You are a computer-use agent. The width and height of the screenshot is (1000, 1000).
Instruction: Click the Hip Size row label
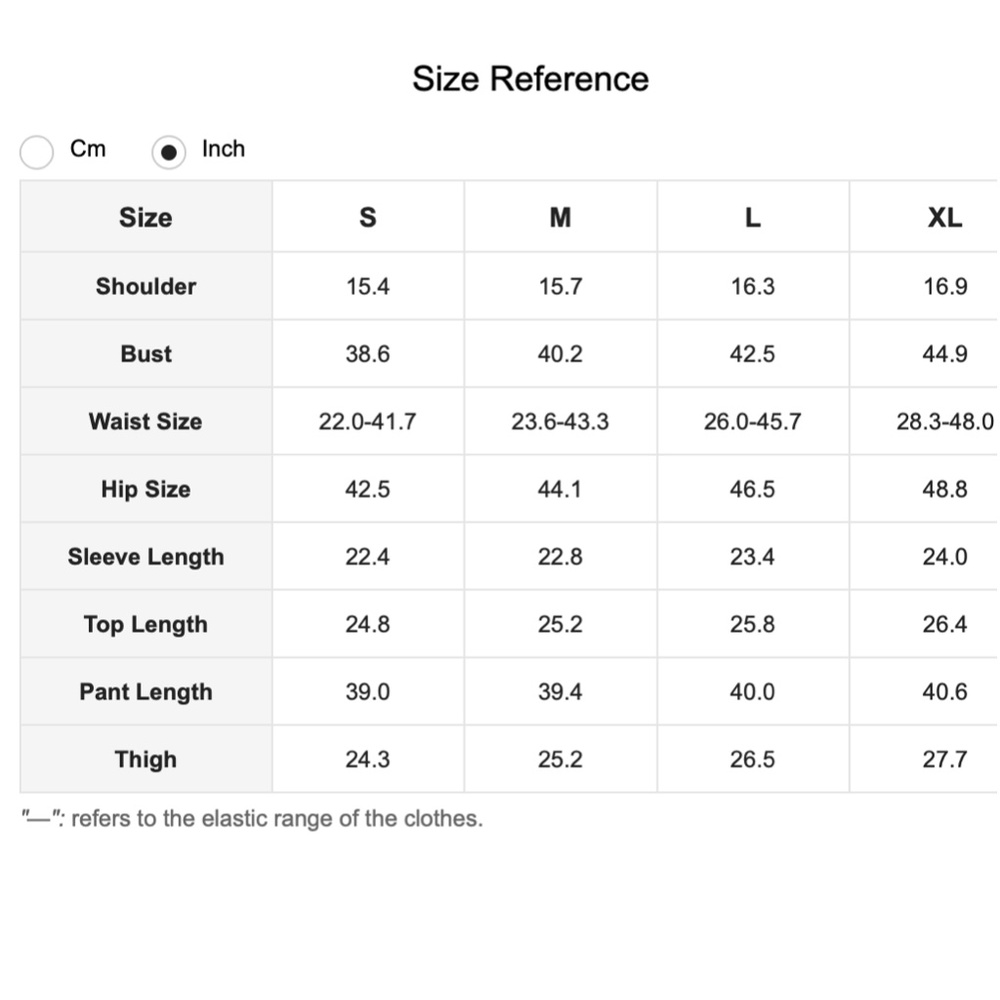146,489
